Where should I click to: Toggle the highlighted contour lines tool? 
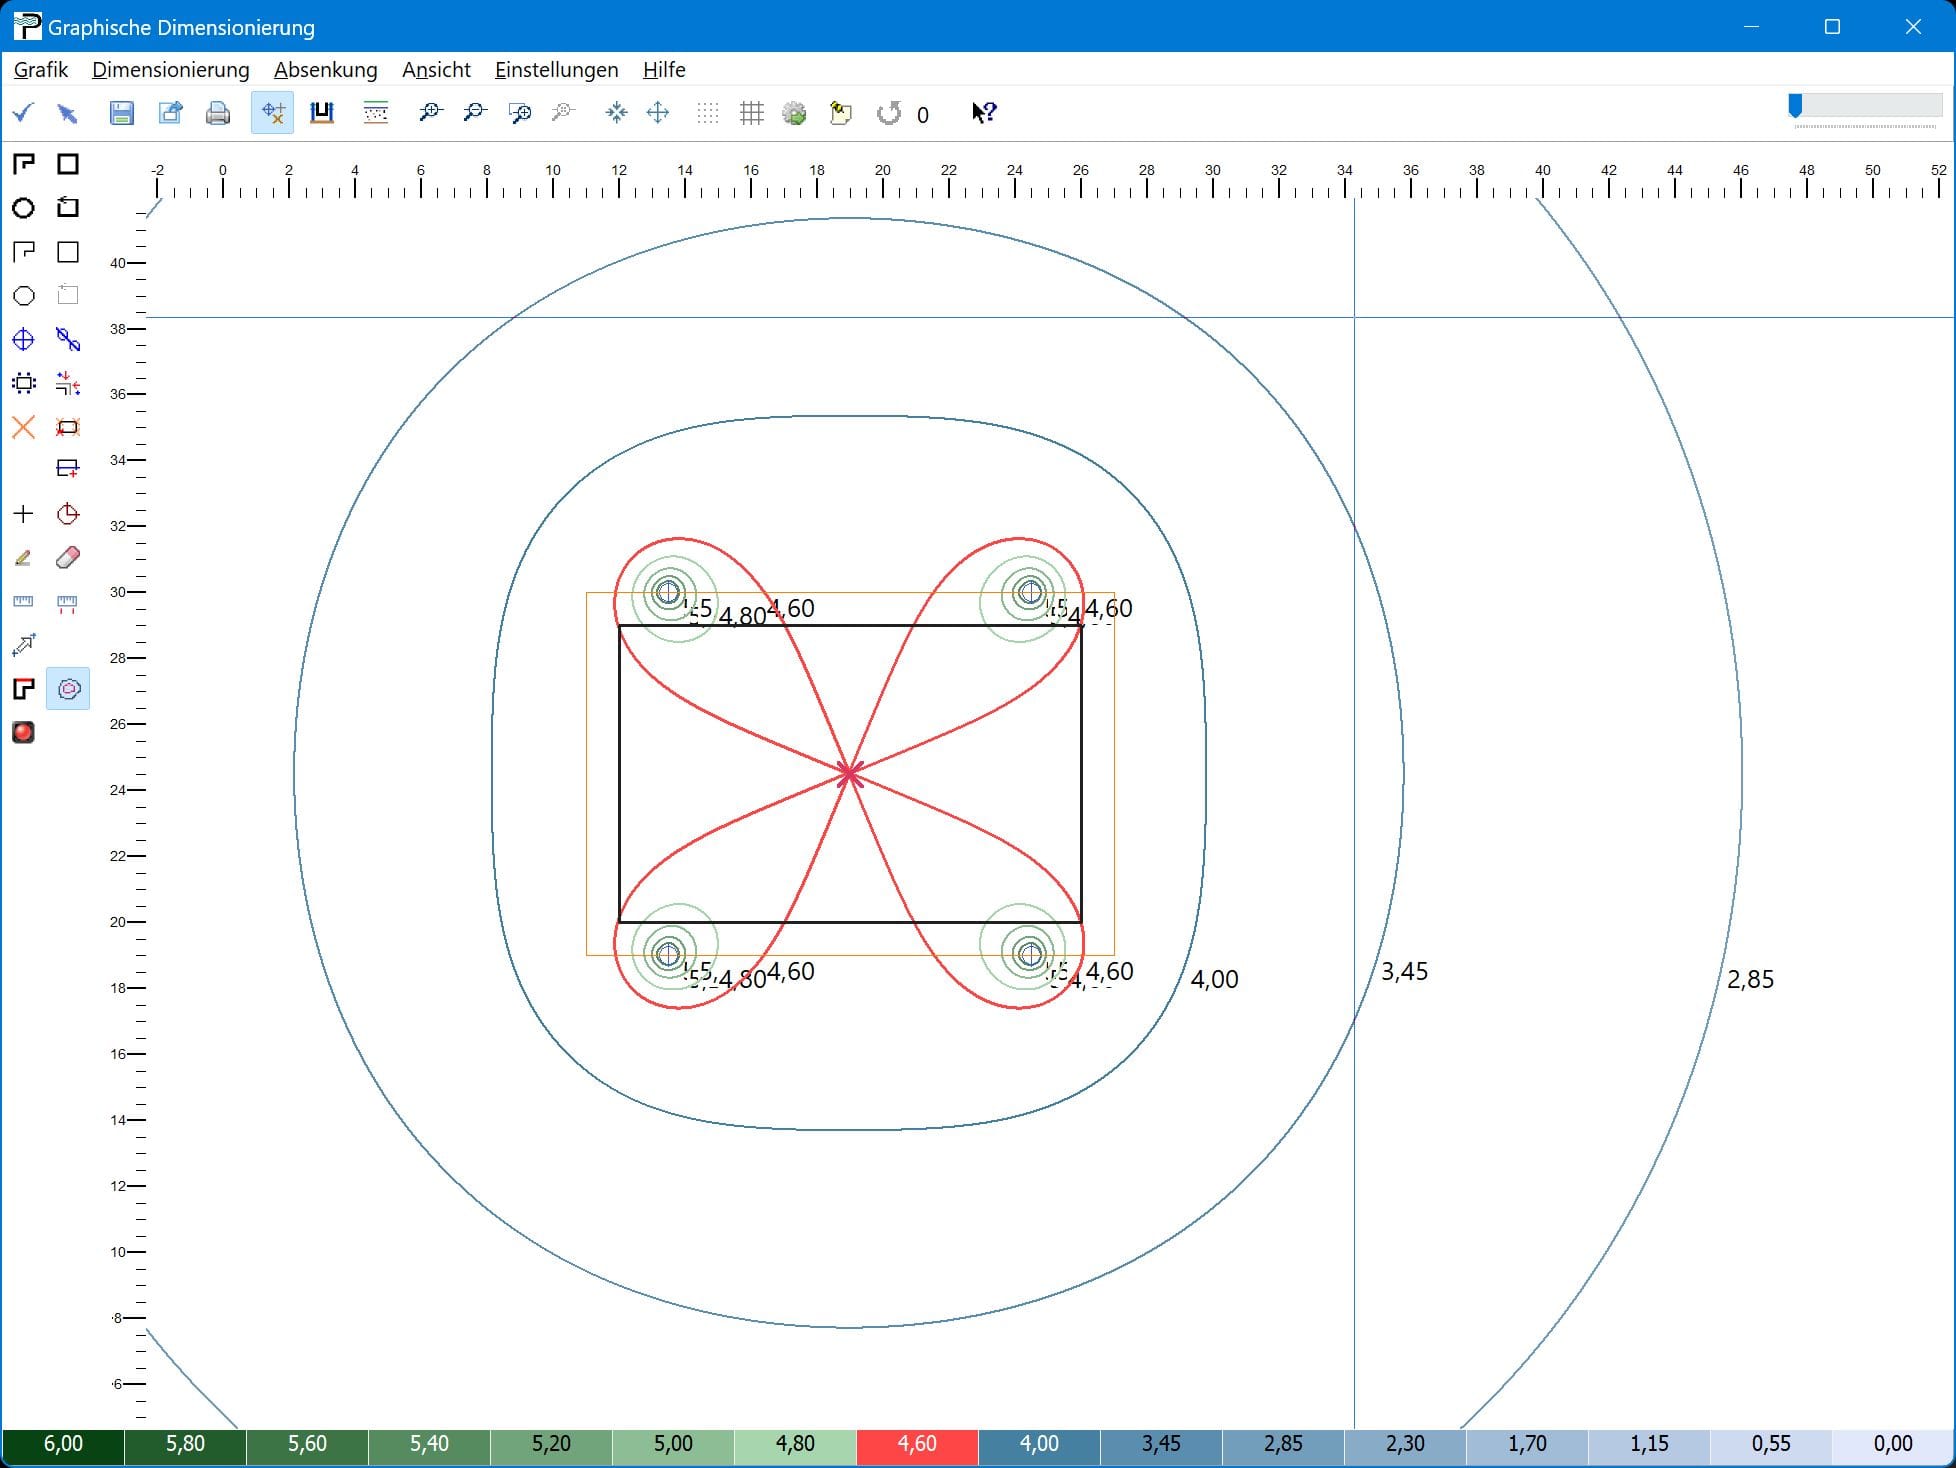click(x=68, y=689)
